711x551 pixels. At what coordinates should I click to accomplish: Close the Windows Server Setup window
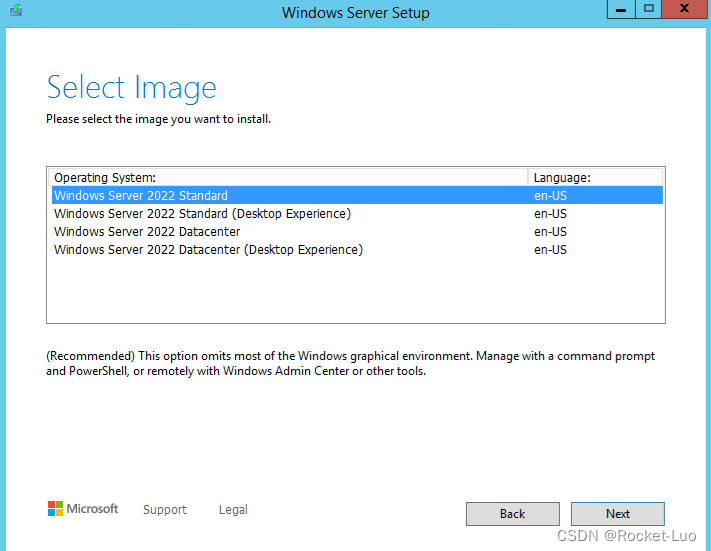pos(684,9)
